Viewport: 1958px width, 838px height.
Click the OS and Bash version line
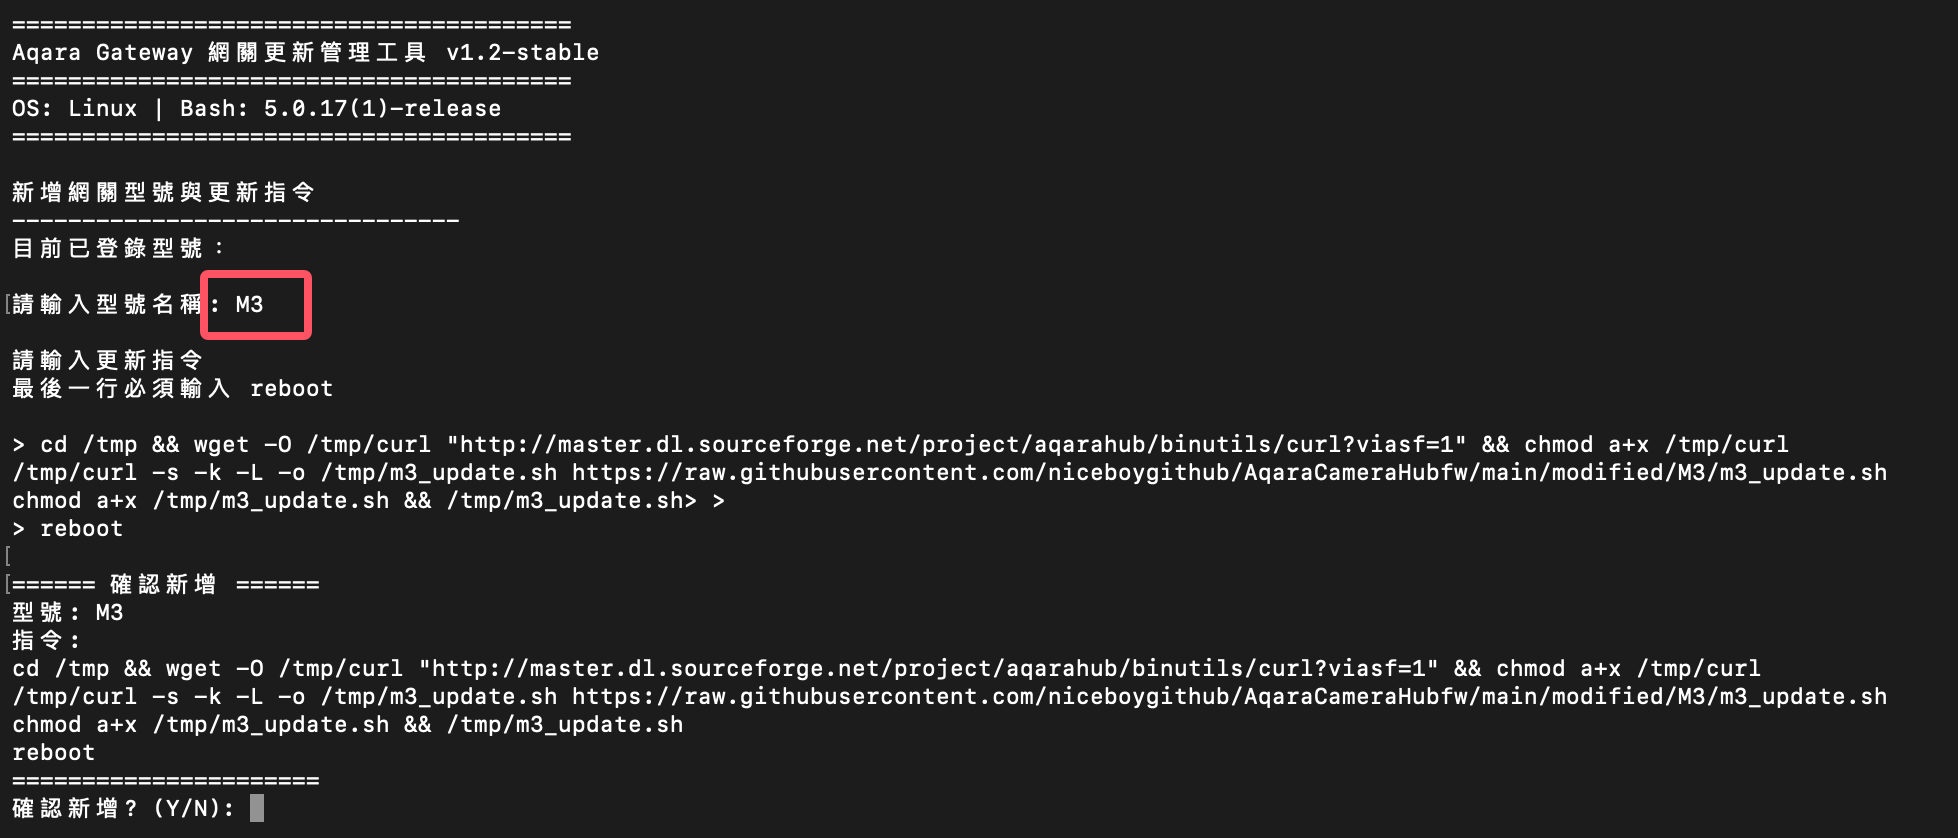pyautogui.click(x=256, y=108)
